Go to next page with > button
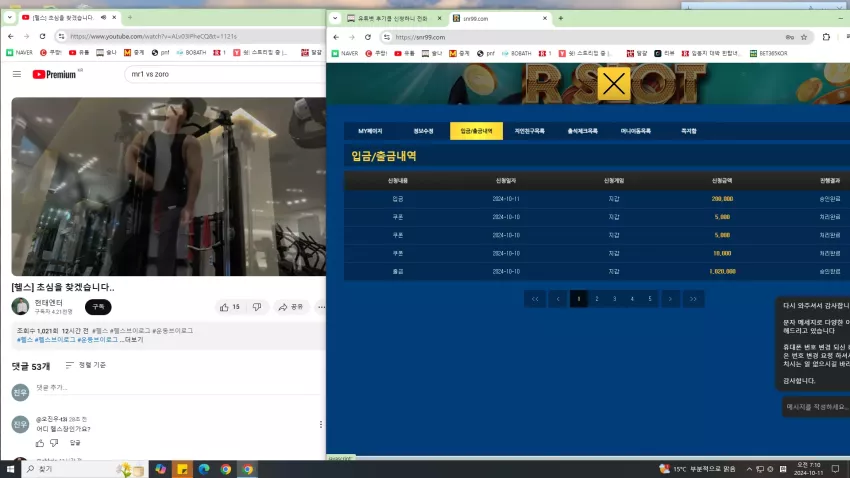850x478 pixels. pyautogui.click(x=671, y=299)
